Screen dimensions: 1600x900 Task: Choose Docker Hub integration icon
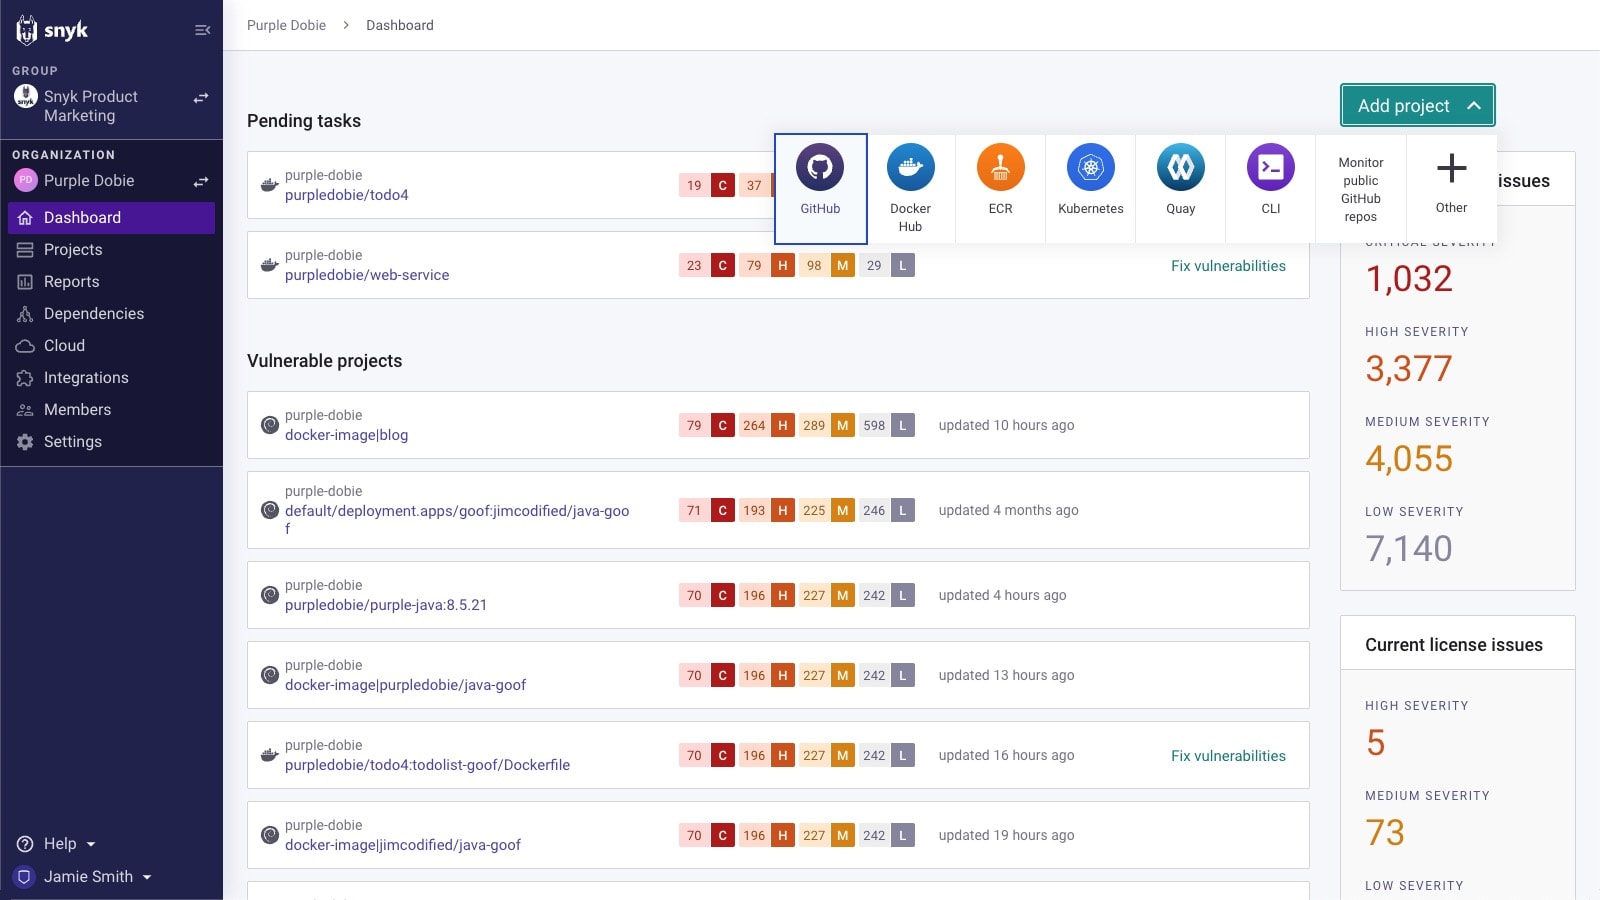[x=910, y=168]
